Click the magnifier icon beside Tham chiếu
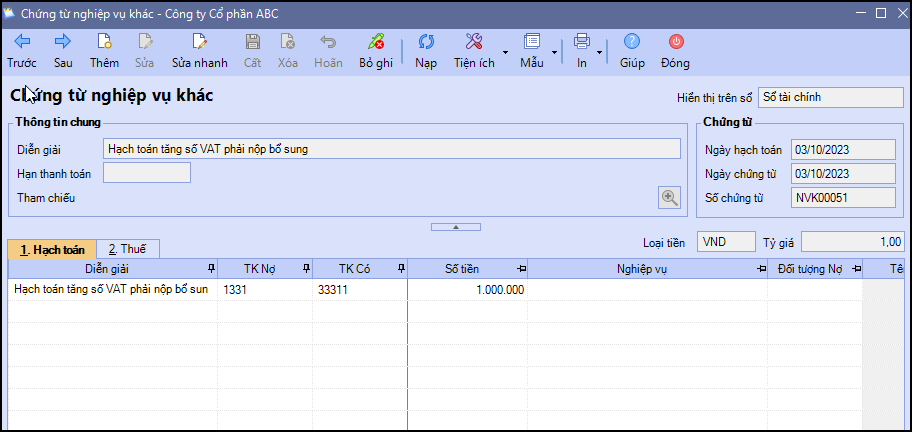 tap(669, 197)
